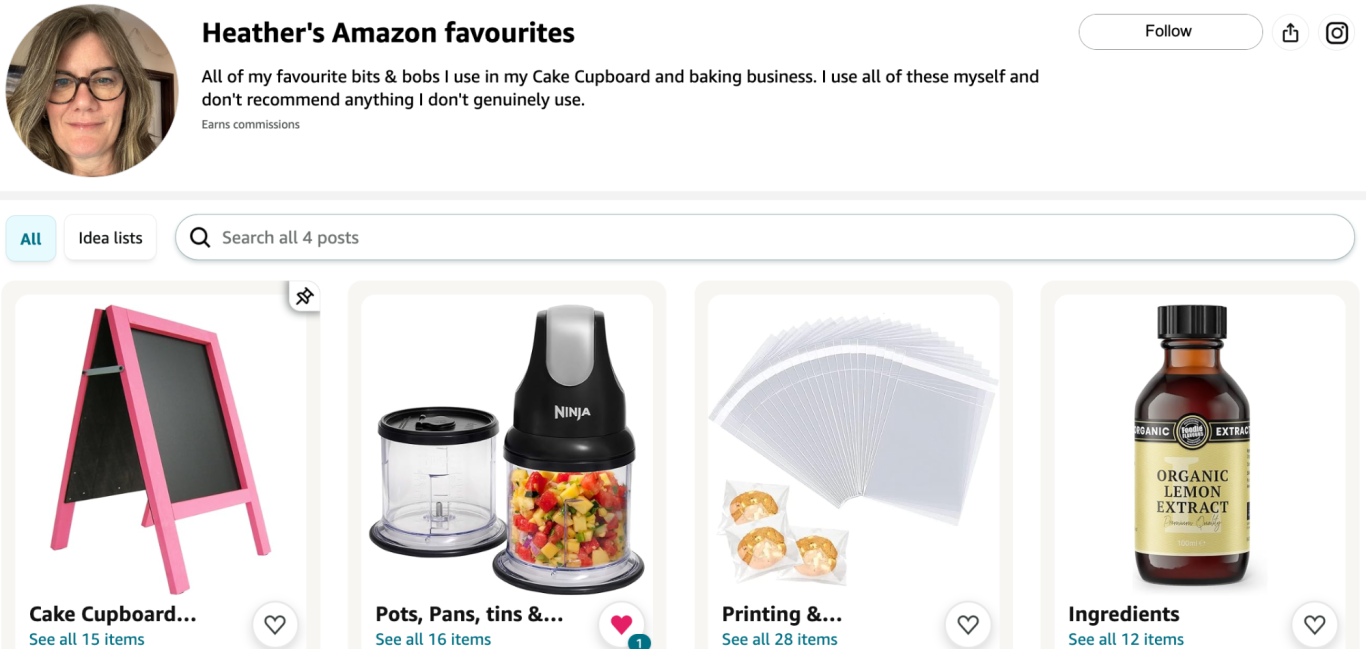Focus the Search all 4 posts field

tap(765, 238)
